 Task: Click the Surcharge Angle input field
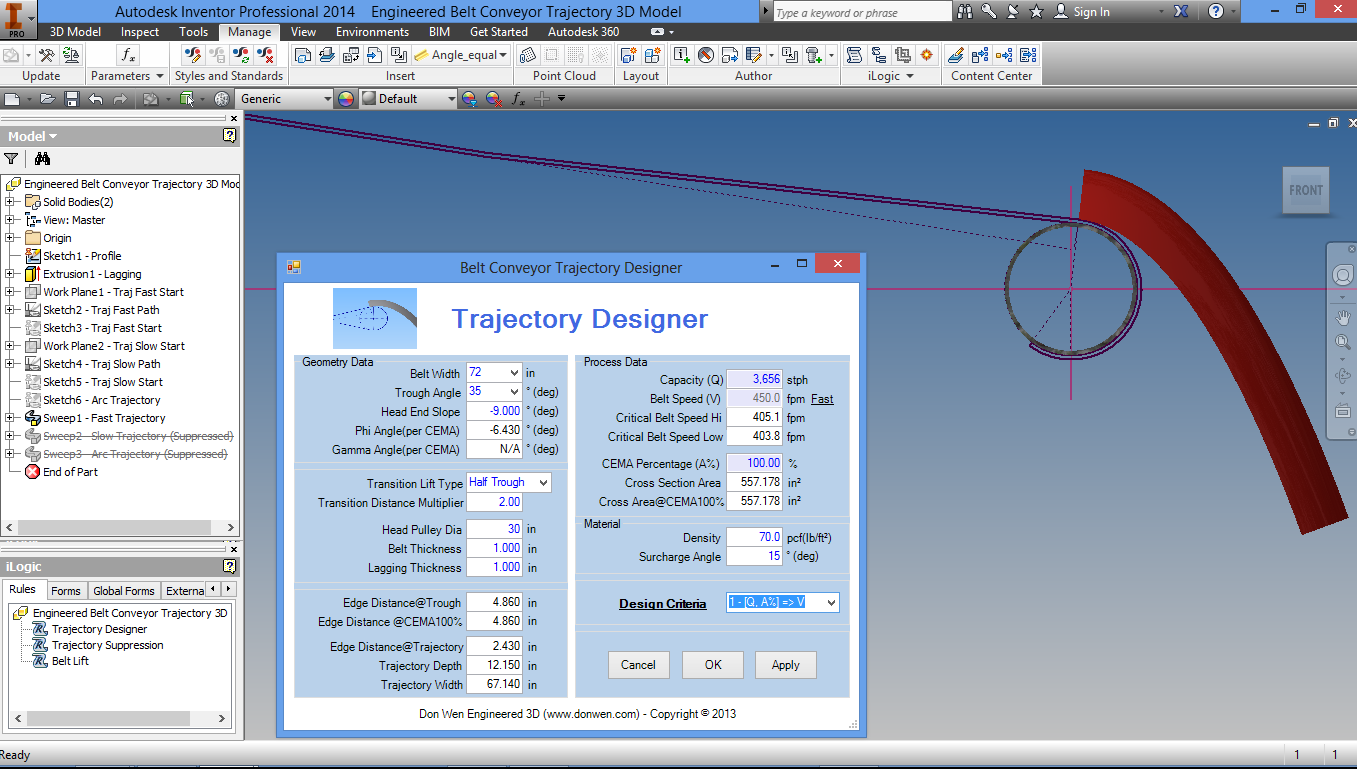coord(754,556)
